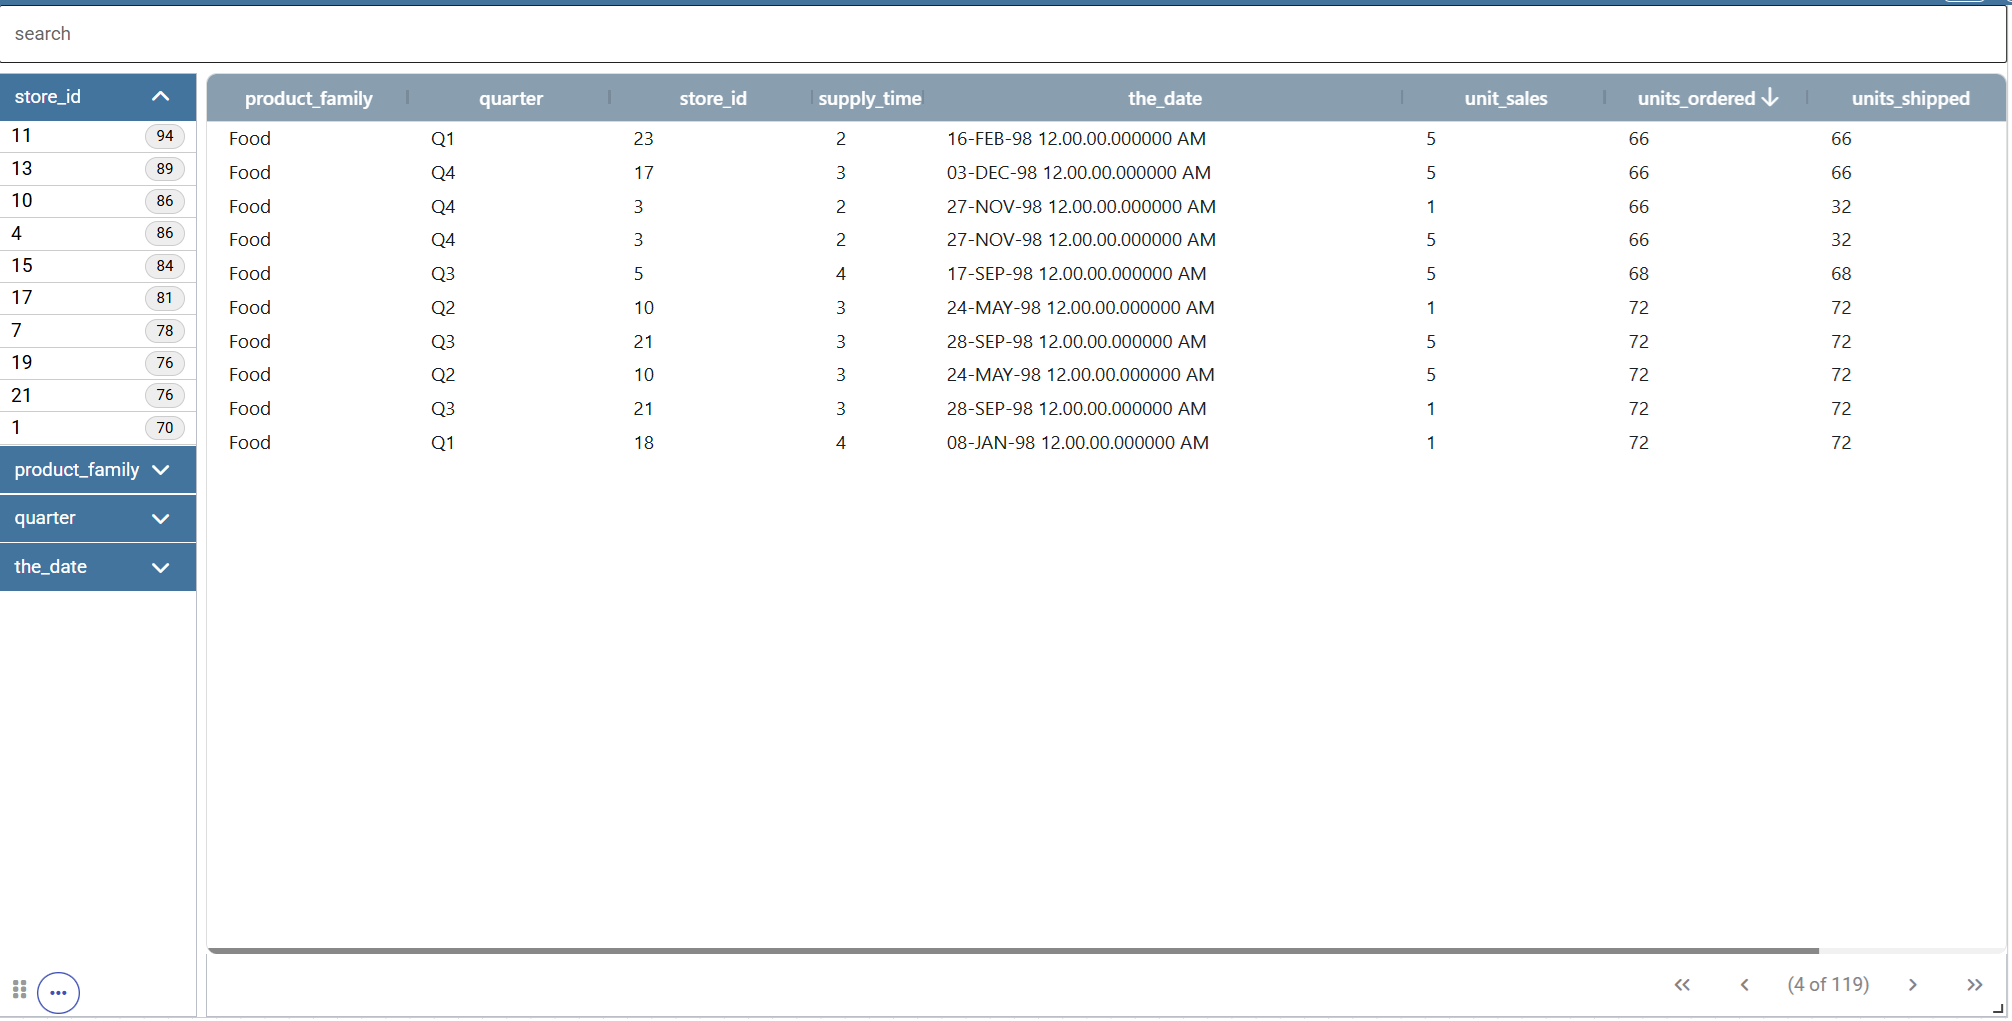Sort by quarter column header
2012x1021 pixels.
(x=511, y=98)
